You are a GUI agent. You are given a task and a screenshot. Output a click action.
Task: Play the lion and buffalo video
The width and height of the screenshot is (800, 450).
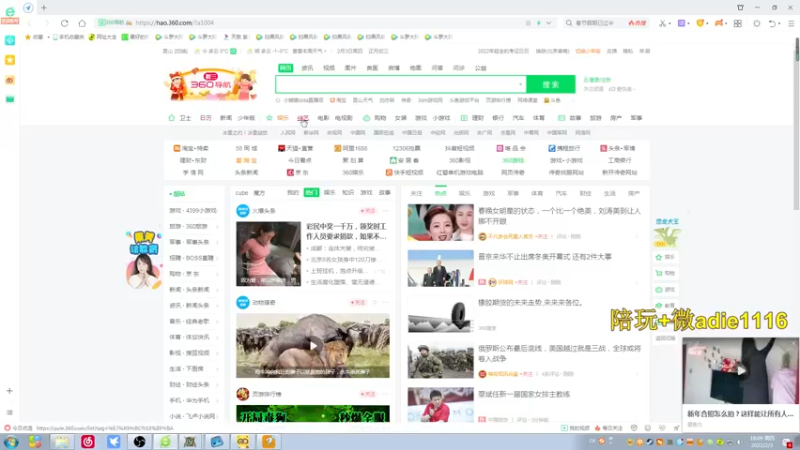pyautogui.click(x=313, y=345)
